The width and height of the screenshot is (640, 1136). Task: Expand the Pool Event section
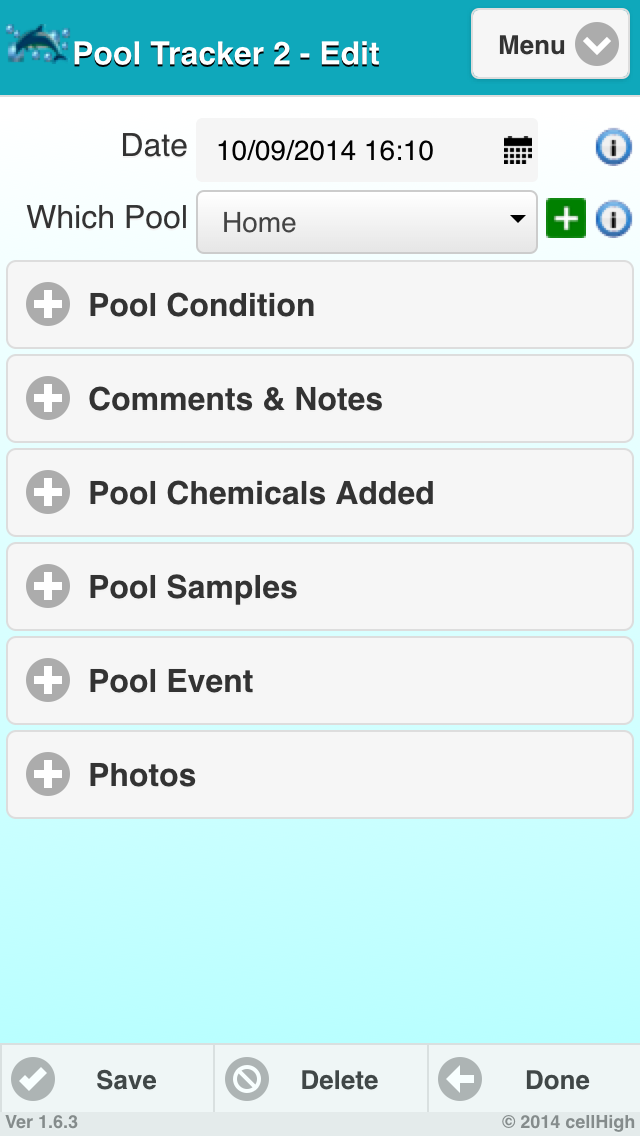point(320,681)
